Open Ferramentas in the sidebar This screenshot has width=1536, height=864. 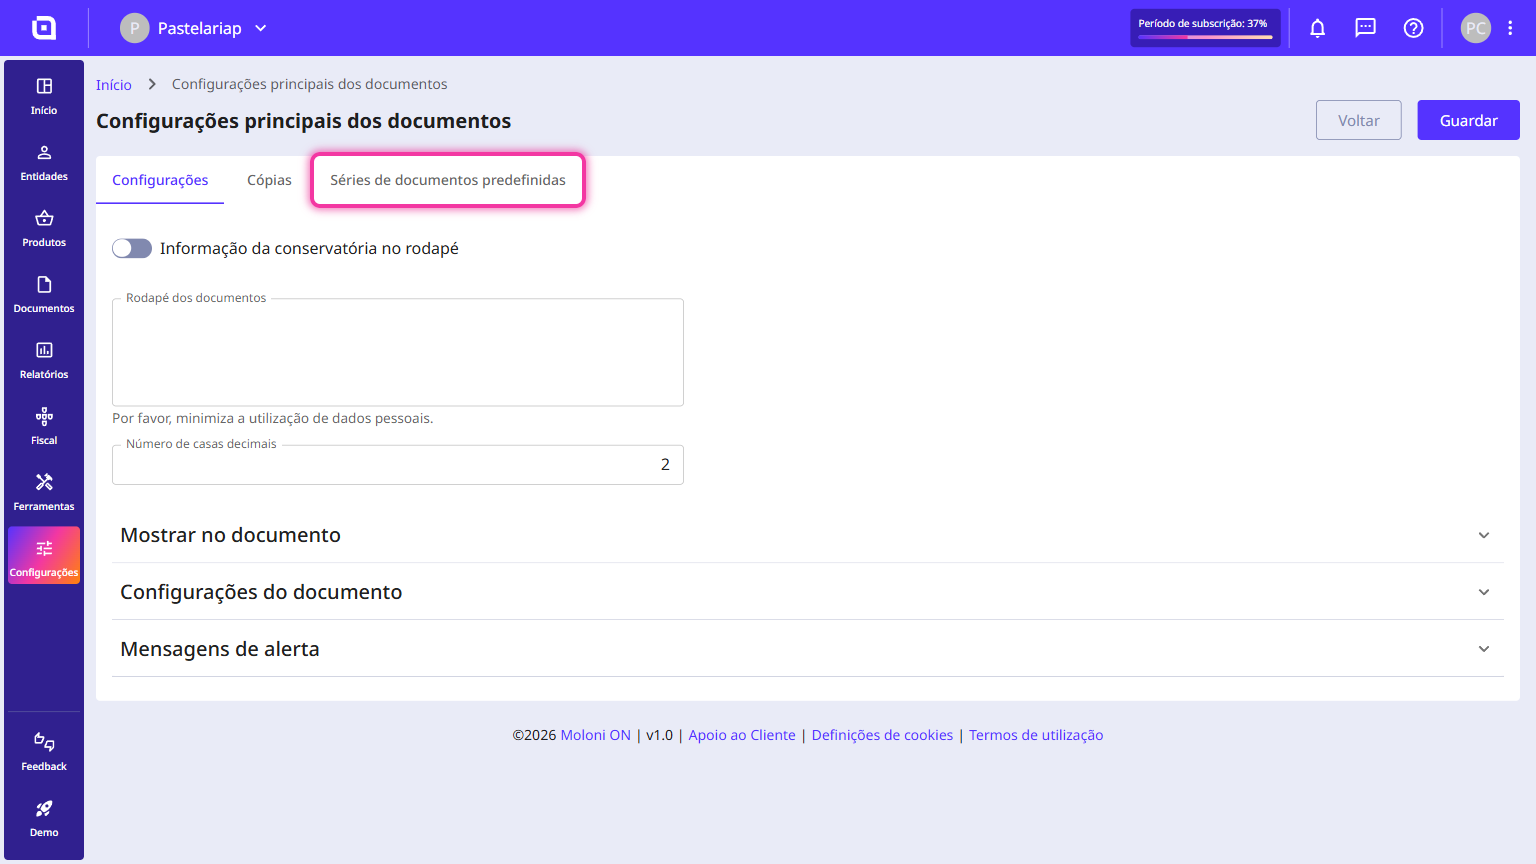click(x=44, y=492)
